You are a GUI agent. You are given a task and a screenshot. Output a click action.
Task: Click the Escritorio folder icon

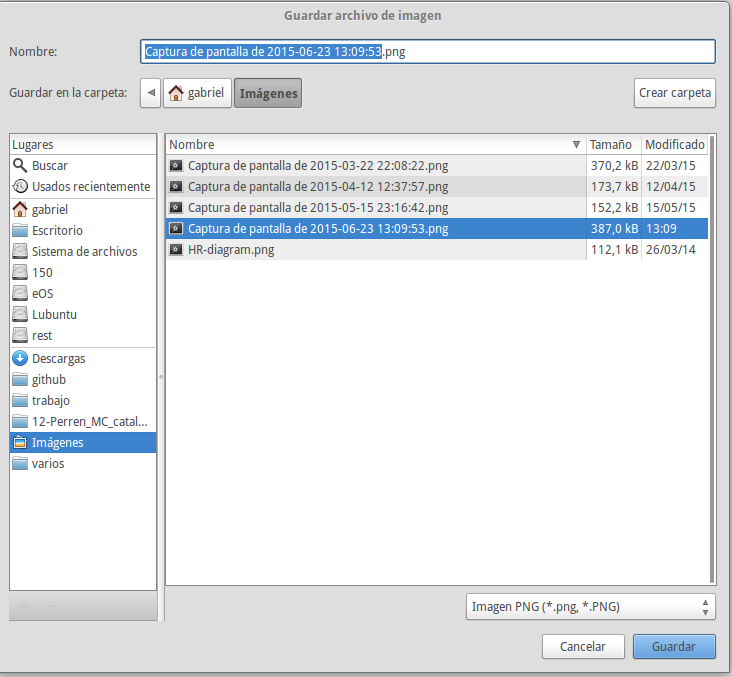[20, 230]
